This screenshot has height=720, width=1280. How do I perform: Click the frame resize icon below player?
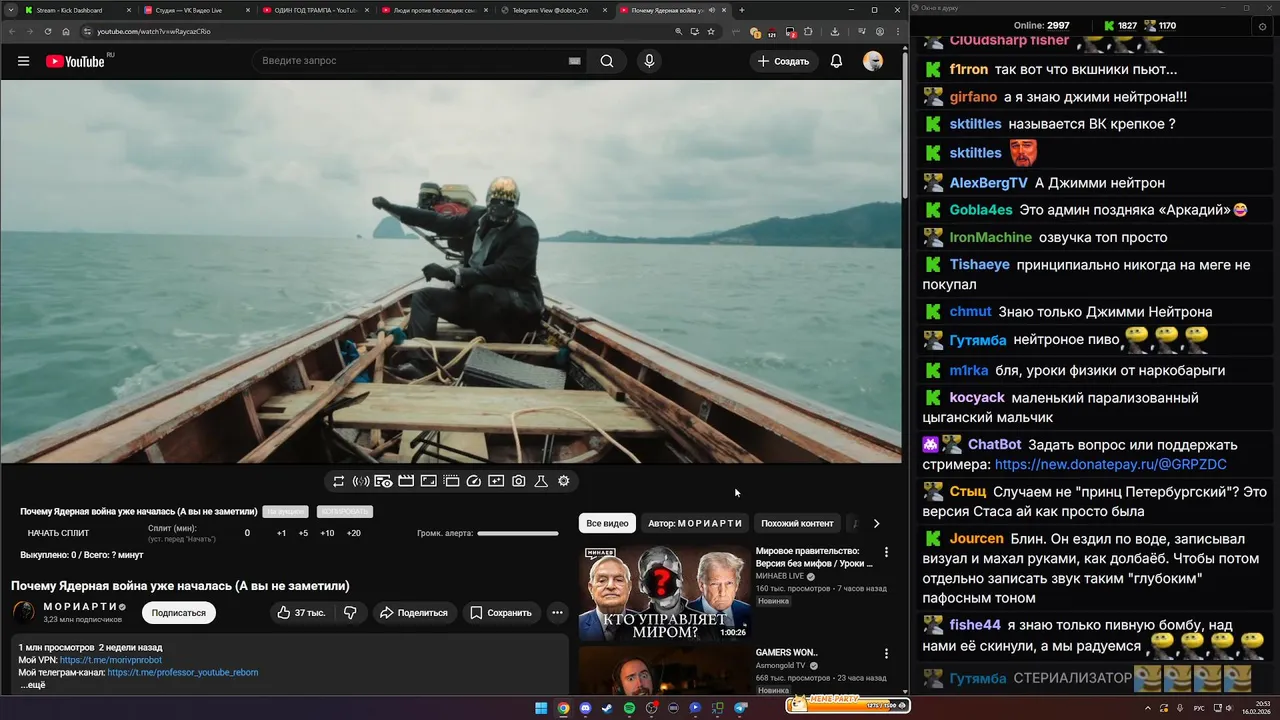pyautogui.click(x=428, y=481)
